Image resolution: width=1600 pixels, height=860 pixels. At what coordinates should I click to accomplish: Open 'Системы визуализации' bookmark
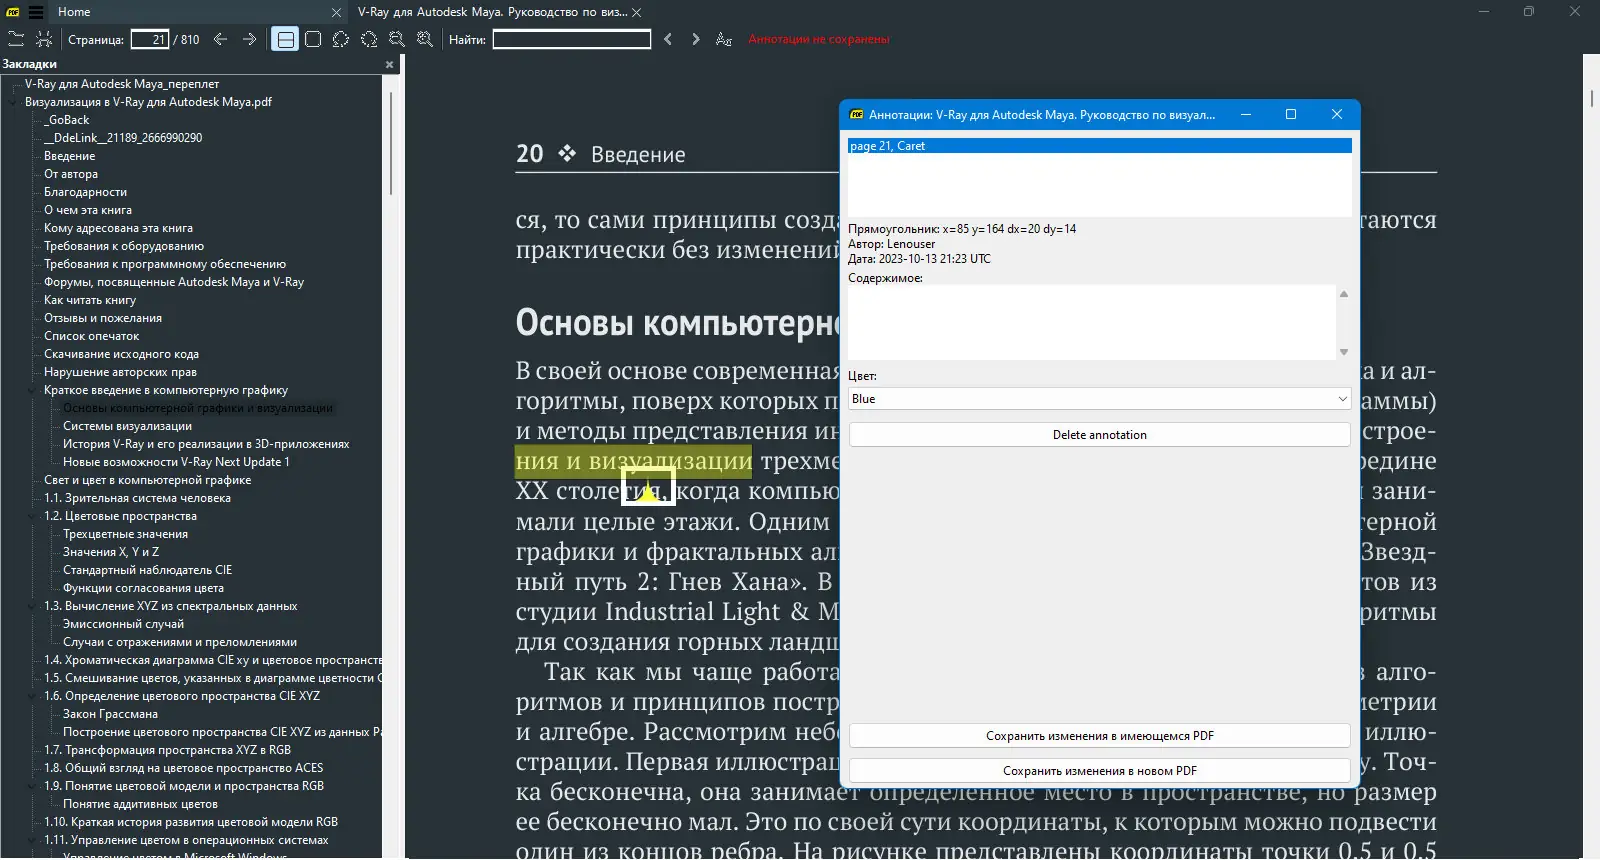[x=128, y=426]
